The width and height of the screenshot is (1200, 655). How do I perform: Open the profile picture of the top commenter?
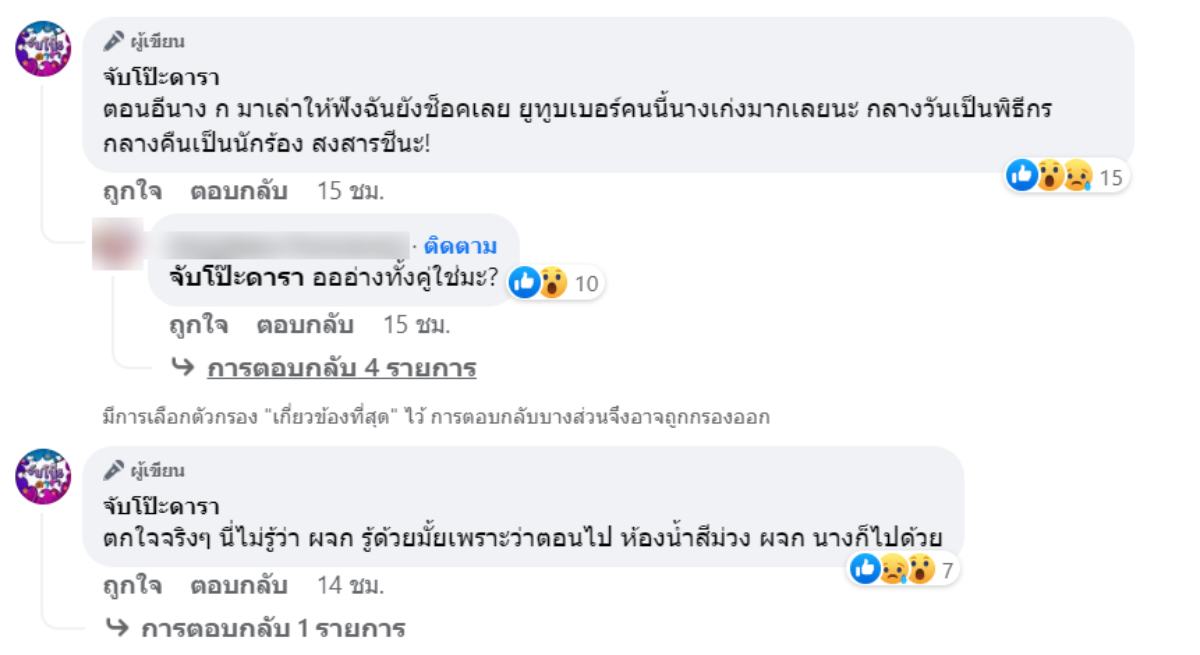coord(42,47)
